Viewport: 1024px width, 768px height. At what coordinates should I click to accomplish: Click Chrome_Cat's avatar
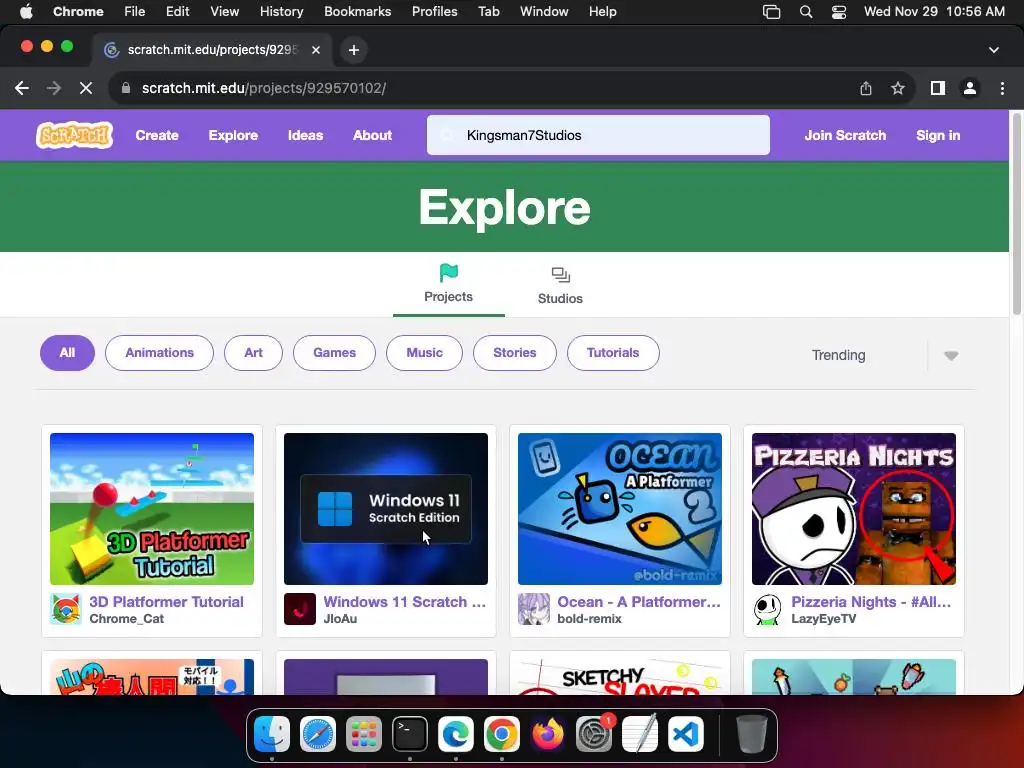(x=66, y=609)
